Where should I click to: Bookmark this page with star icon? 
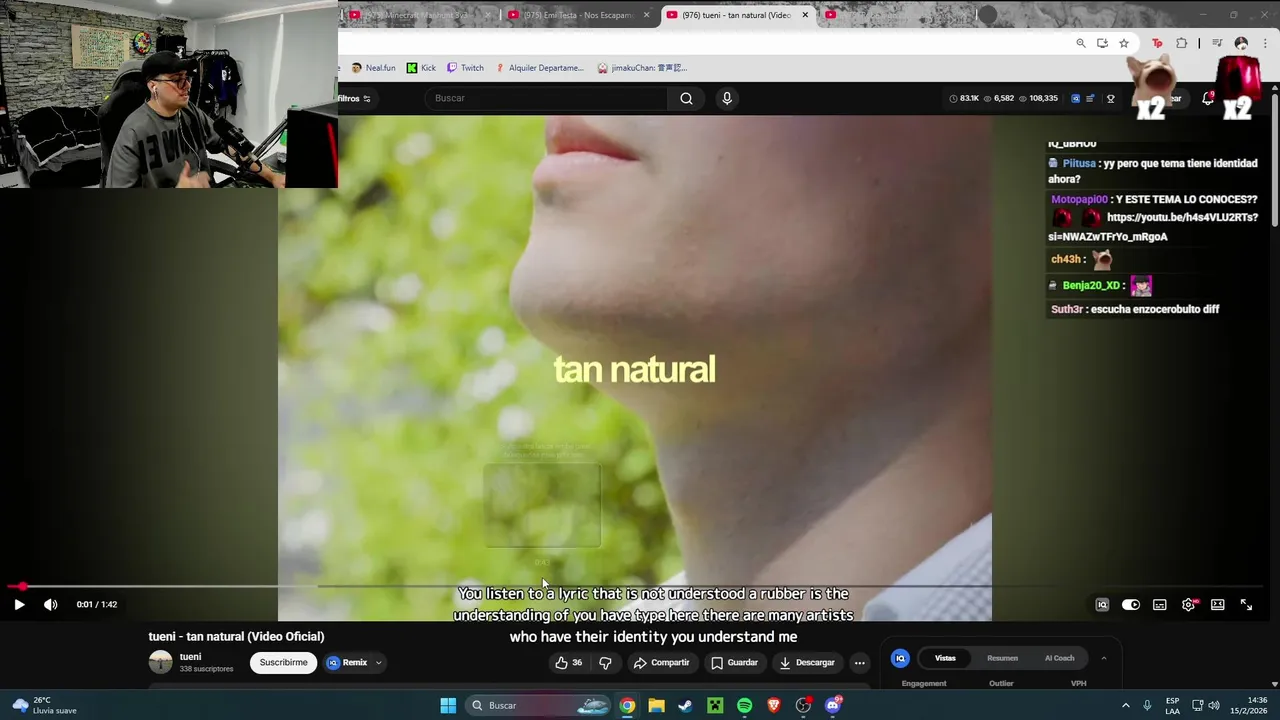point(1124,43)
